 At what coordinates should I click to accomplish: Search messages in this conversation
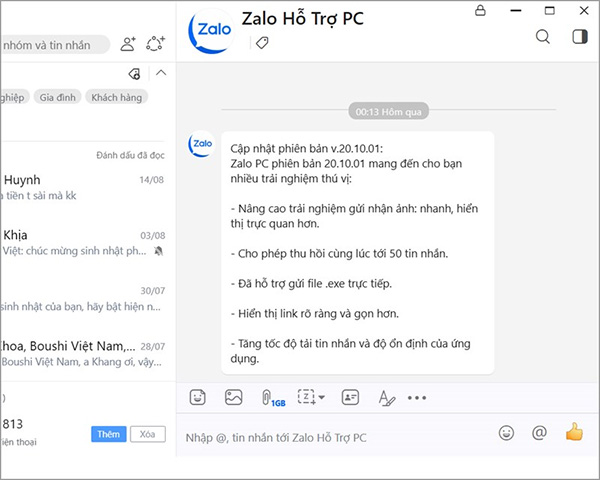coord(543,37)
